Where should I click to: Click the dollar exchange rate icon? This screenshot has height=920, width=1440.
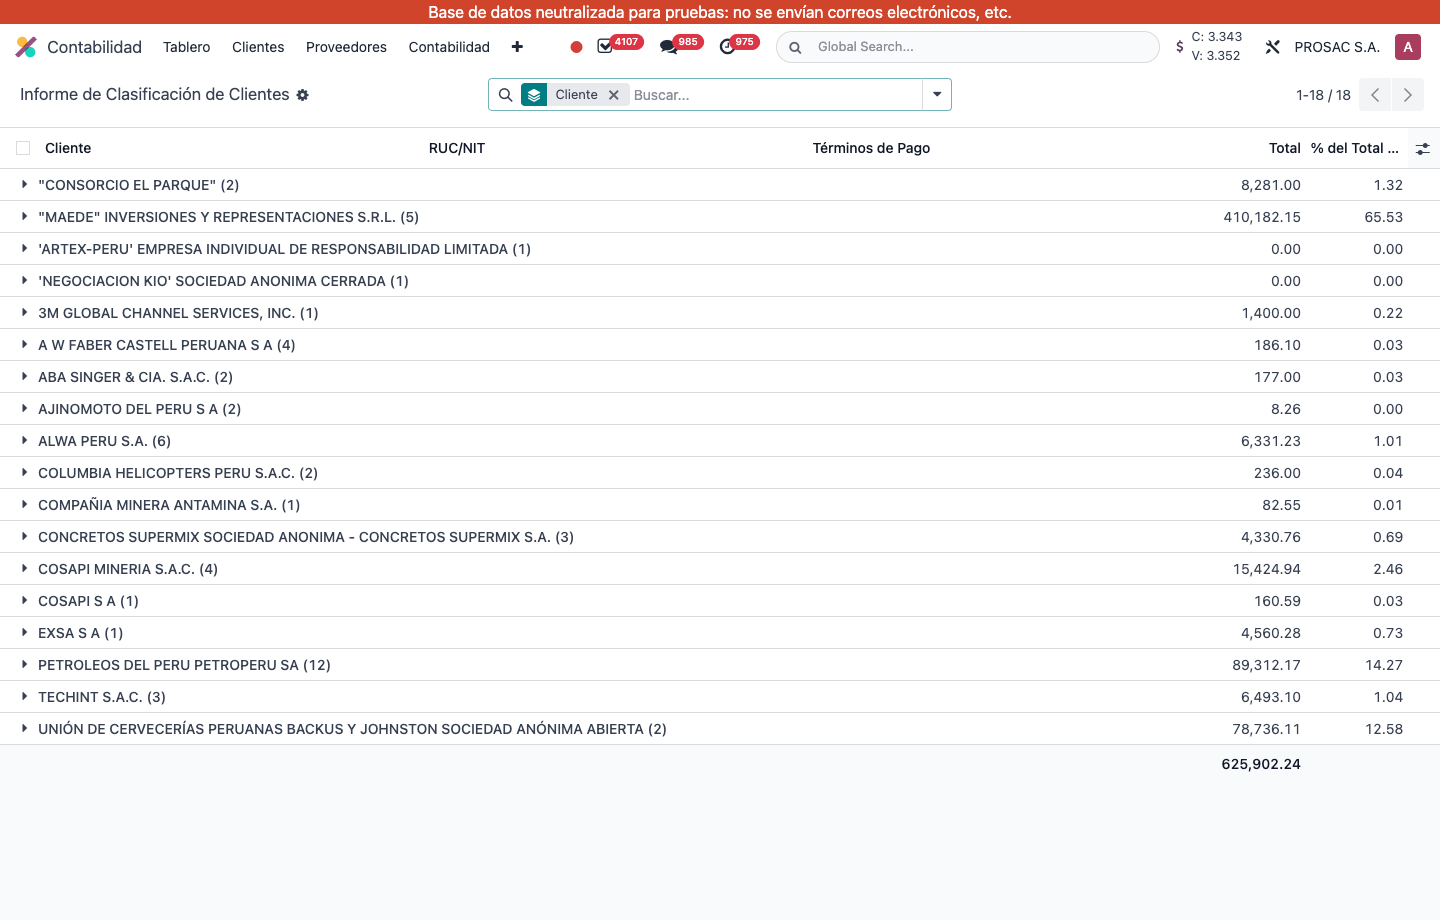click(x=1180, y=47)
